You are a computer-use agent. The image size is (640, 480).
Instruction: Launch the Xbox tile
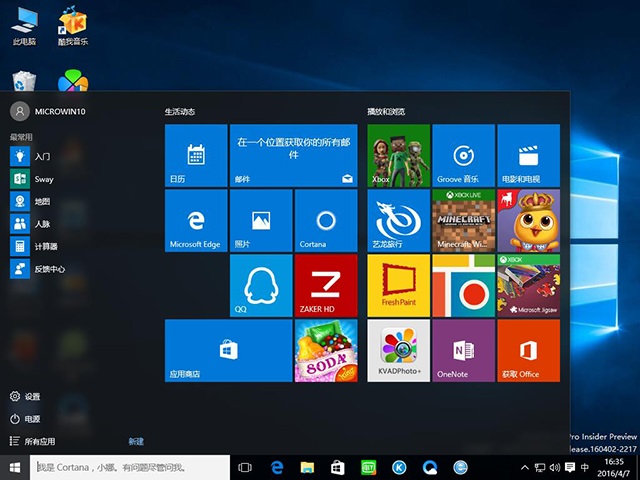(x=398, y=155)
